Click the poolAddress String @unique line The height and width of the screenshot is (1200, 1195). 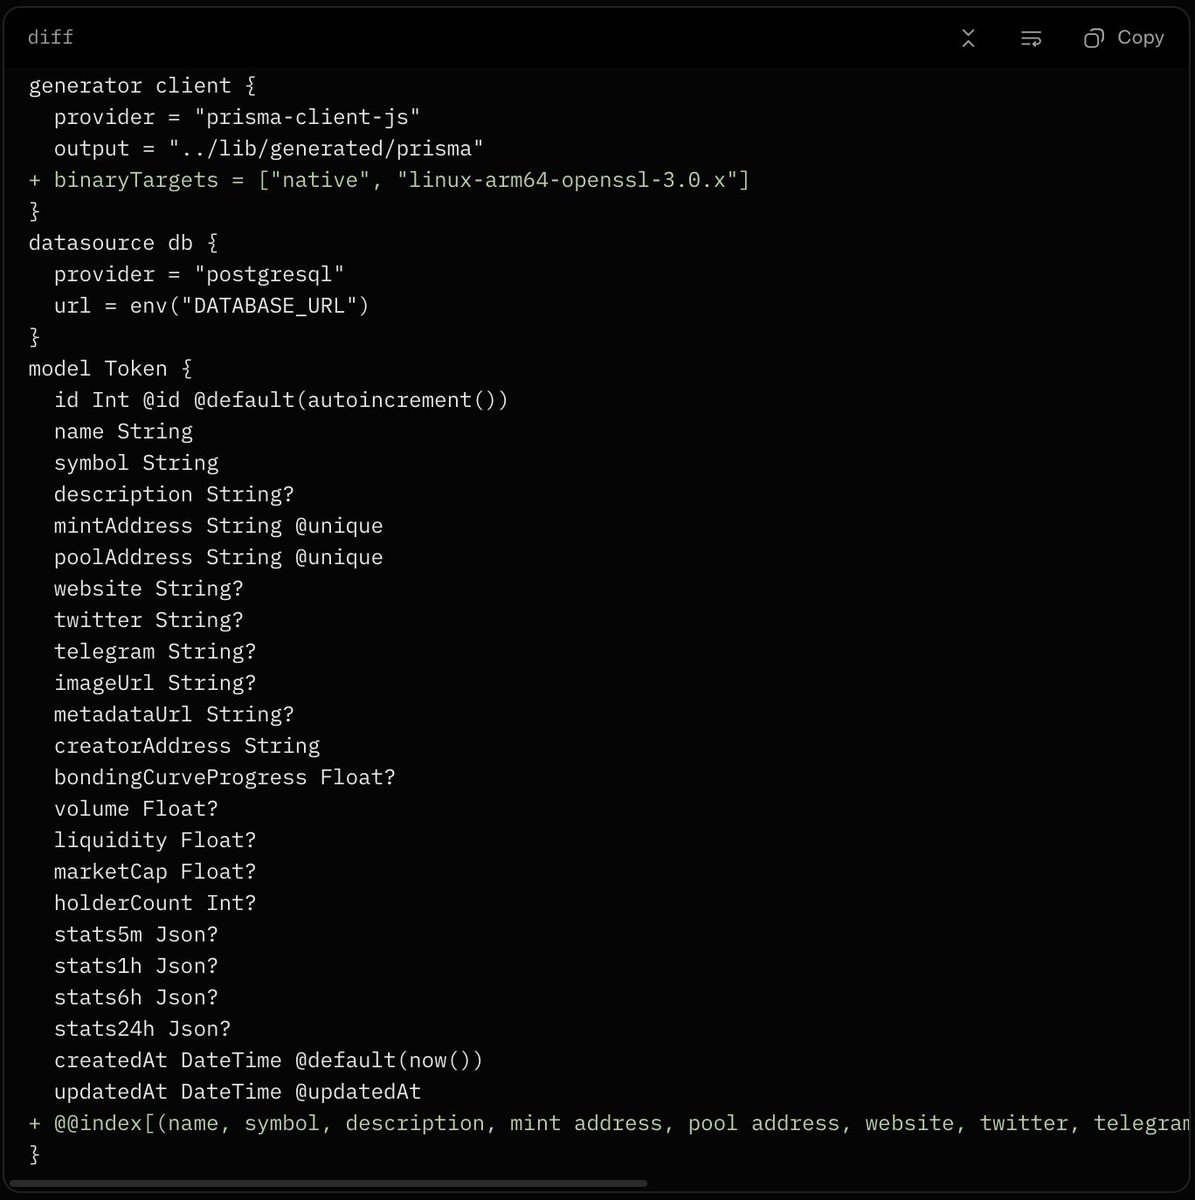(219, 558)
